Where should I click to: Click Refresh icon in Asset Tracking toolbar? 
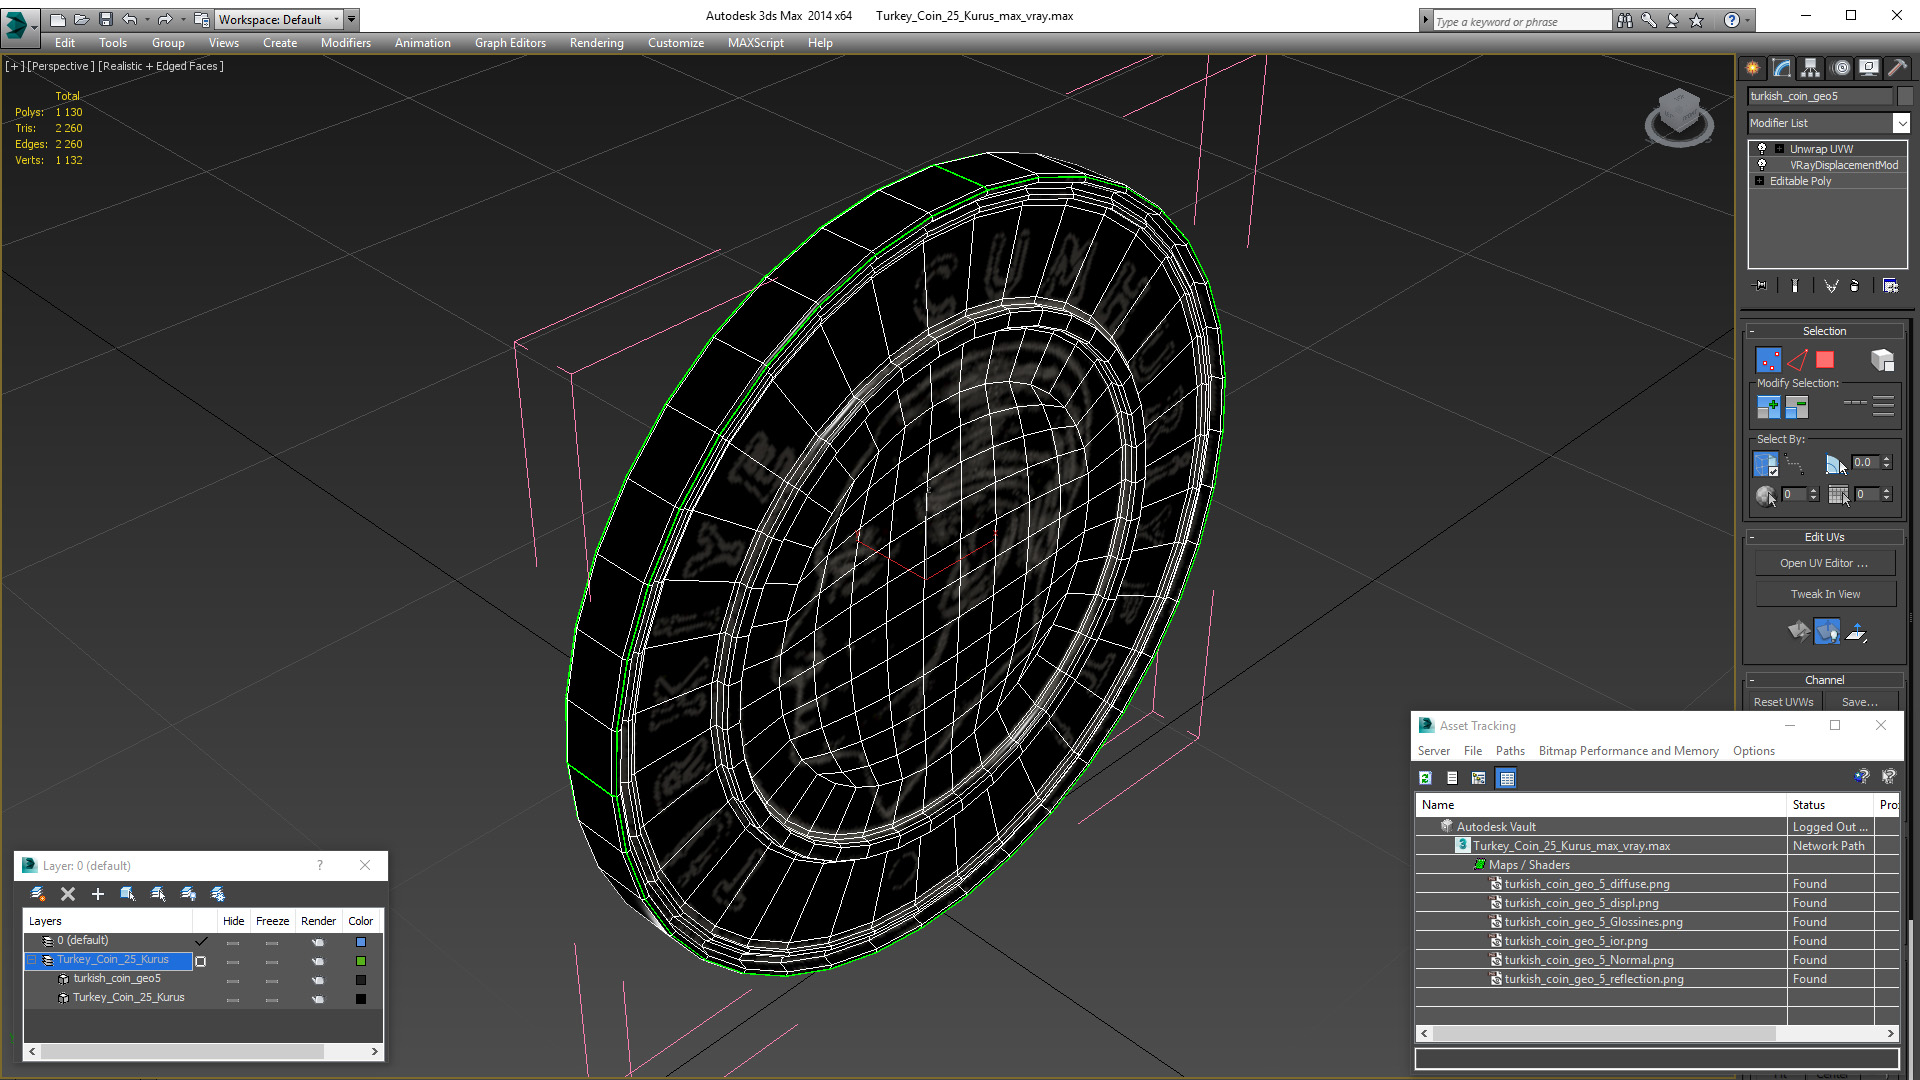pyautogui.click(x=1425, y=778)
